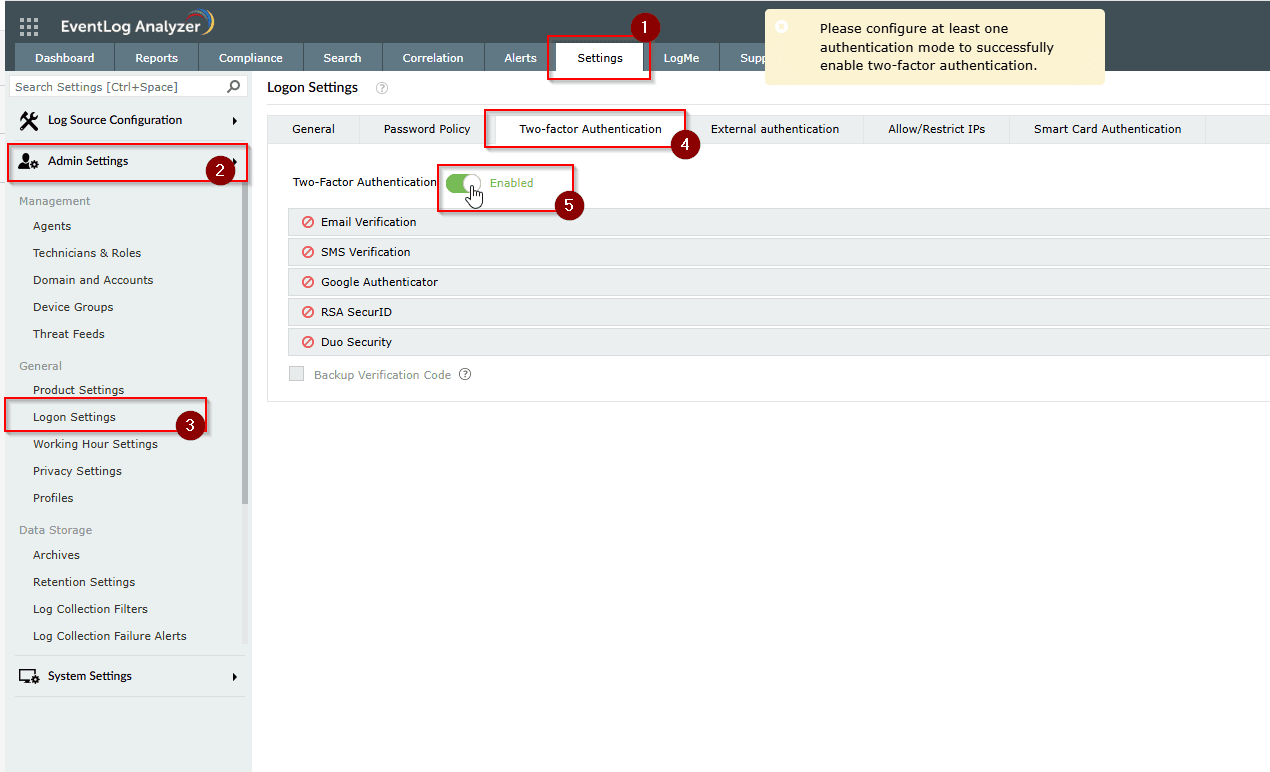Select the Two-factor Authentication tab

(x=590, y=129)
